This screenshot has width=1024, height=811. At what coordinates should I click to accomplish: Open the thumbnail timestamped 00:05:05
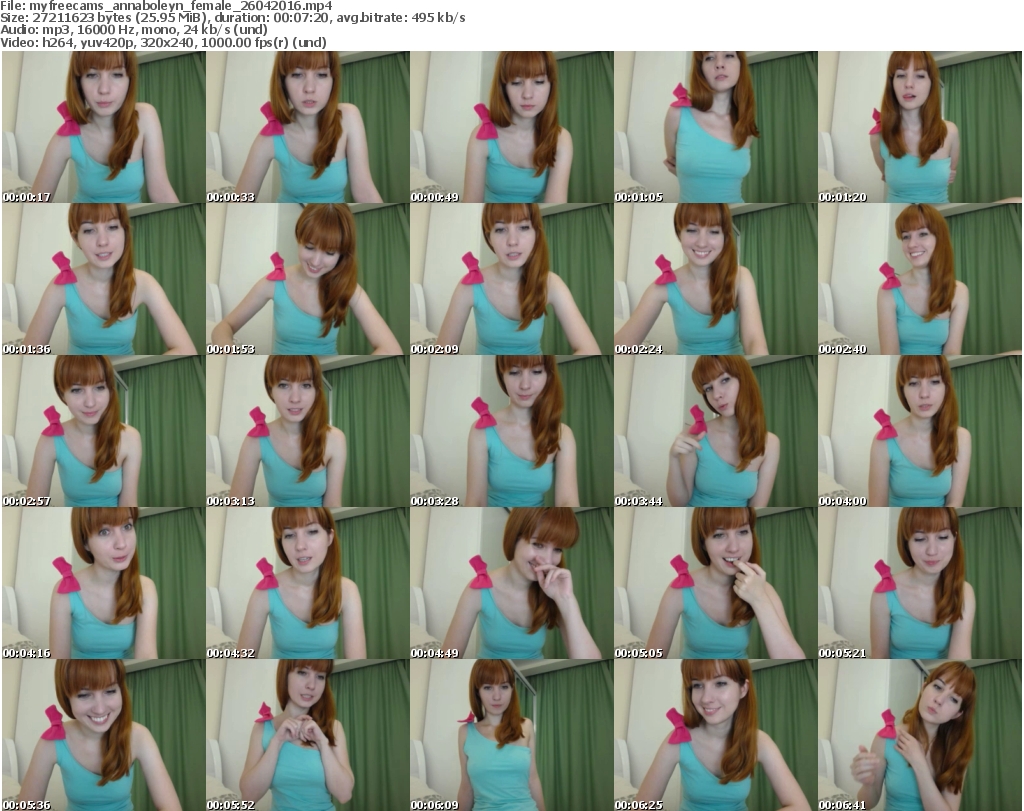pyautogui.click(x=715, y=584)
